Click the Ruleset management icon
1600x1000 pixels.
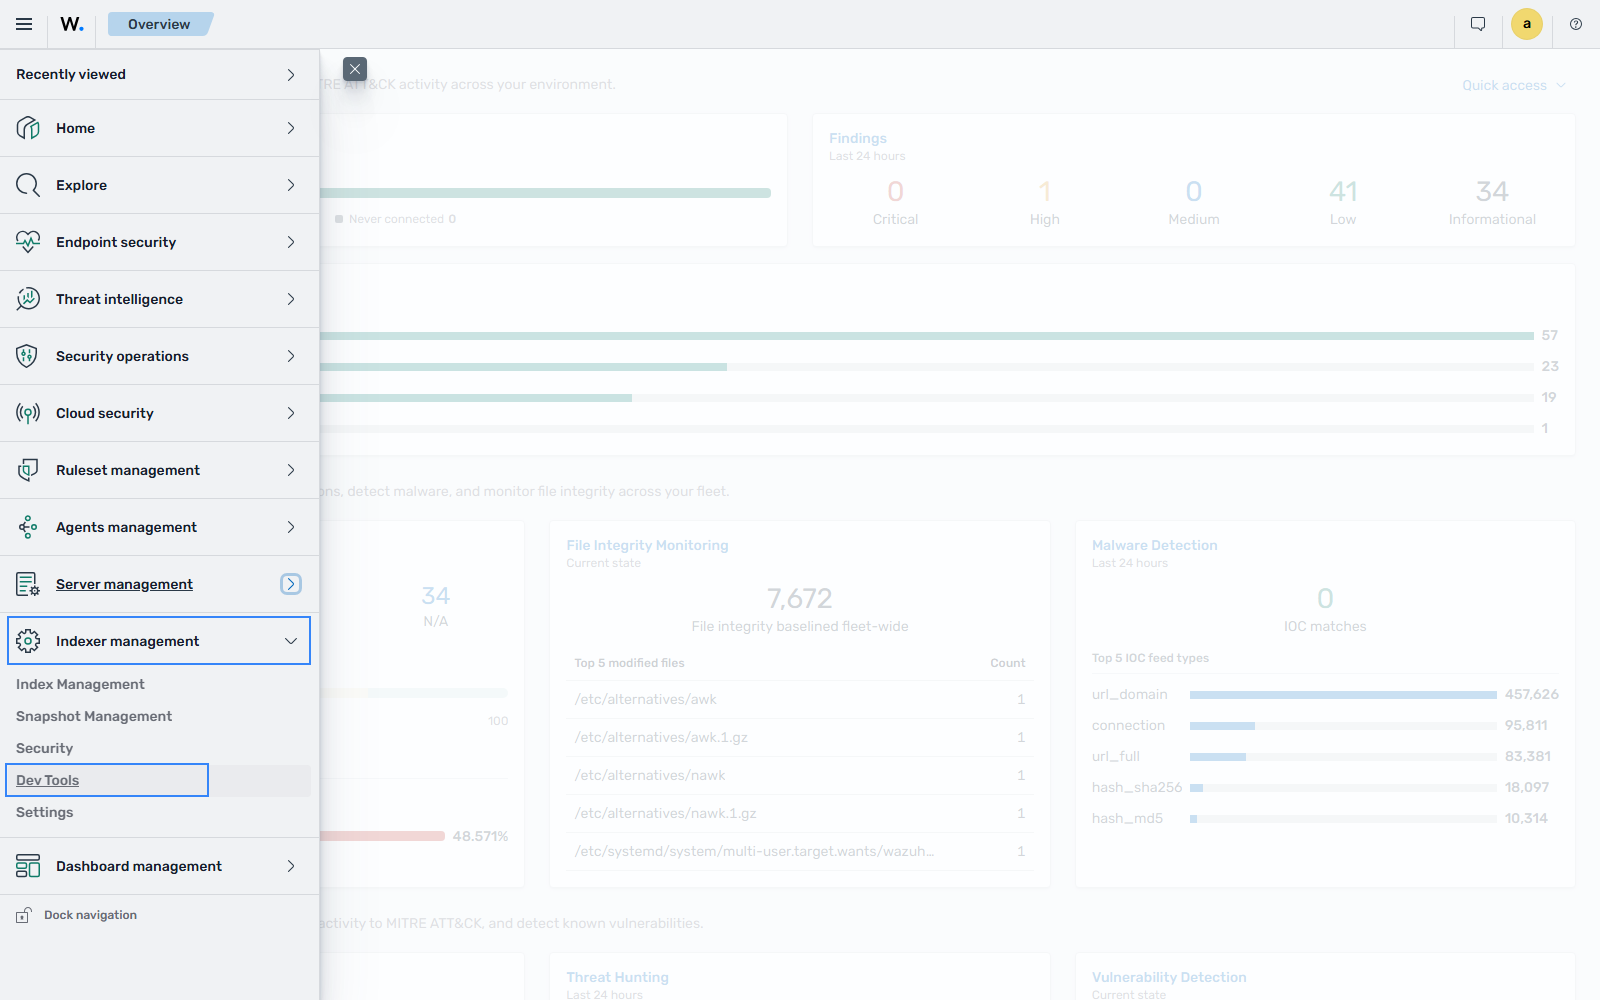tap(28, 470)
